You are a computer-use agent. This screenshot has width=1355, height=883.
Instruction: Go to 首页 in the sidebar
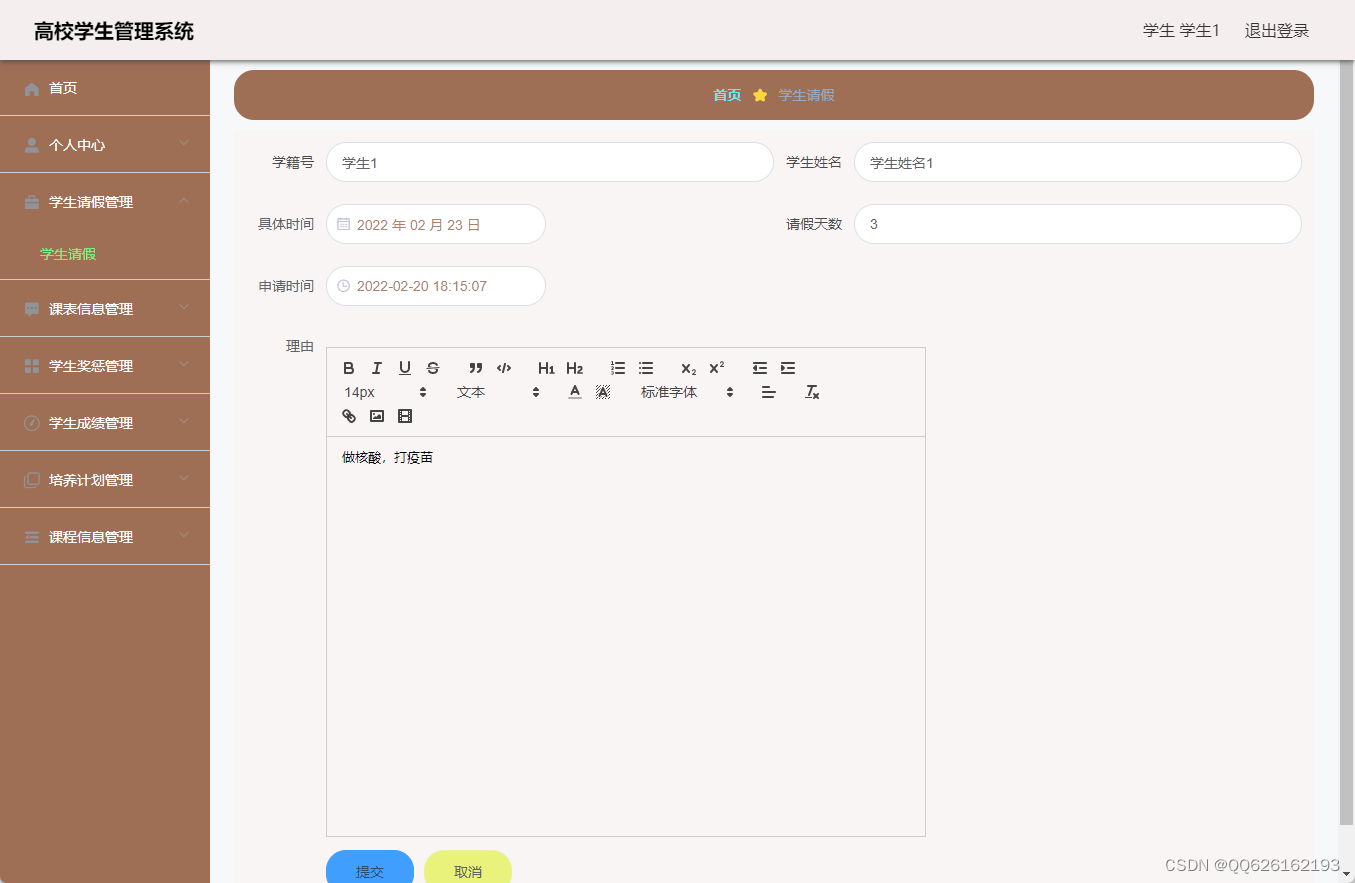pyautogui.click(x=105, y=88)
